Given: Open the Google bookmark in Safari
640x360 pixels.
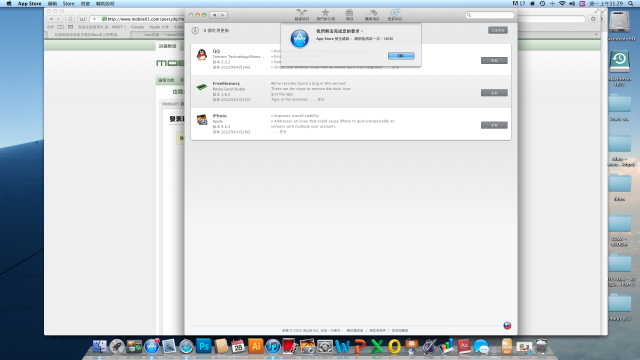Looking at the screenshot, I should [138, 27].
